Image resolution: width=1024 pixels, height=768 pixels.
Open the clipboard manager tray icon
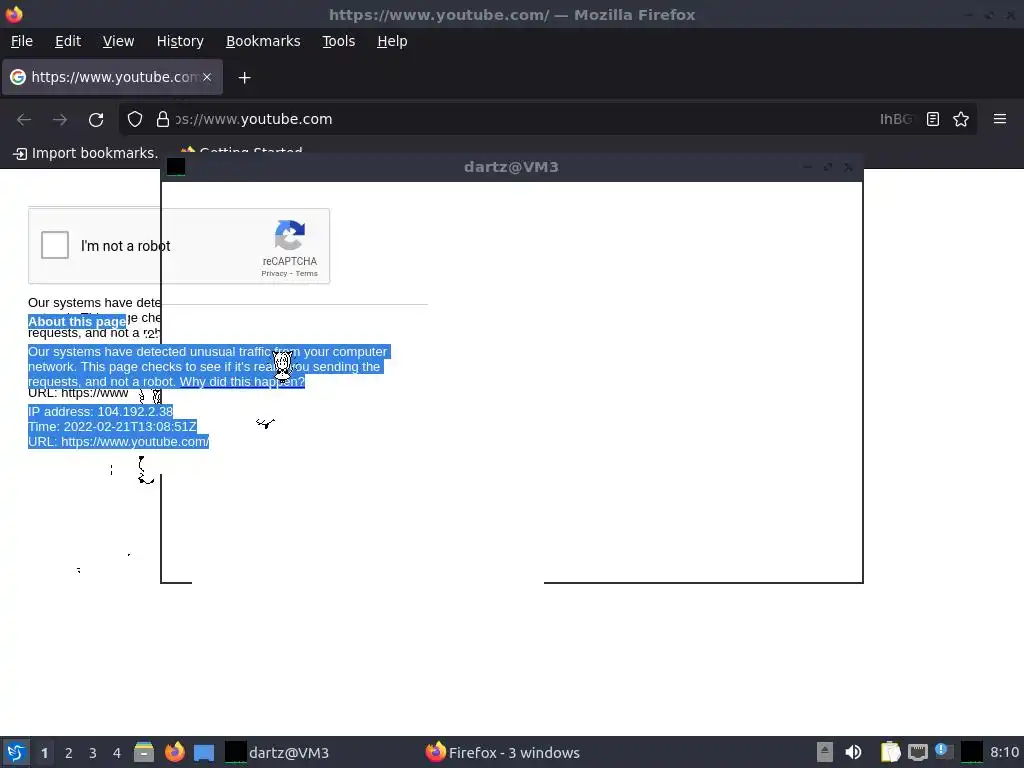[889, 752]
